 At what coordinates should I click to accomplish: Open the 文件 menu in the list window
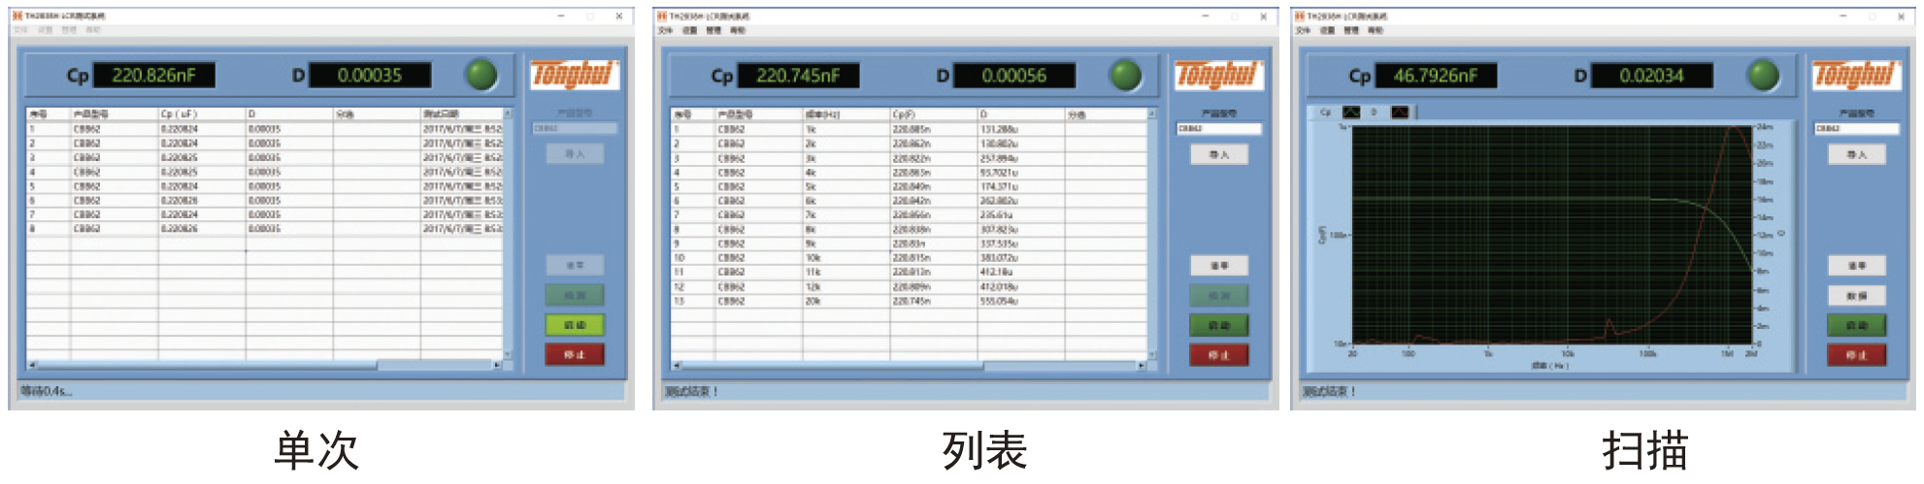pyautogui.click(x=665, y=30)
